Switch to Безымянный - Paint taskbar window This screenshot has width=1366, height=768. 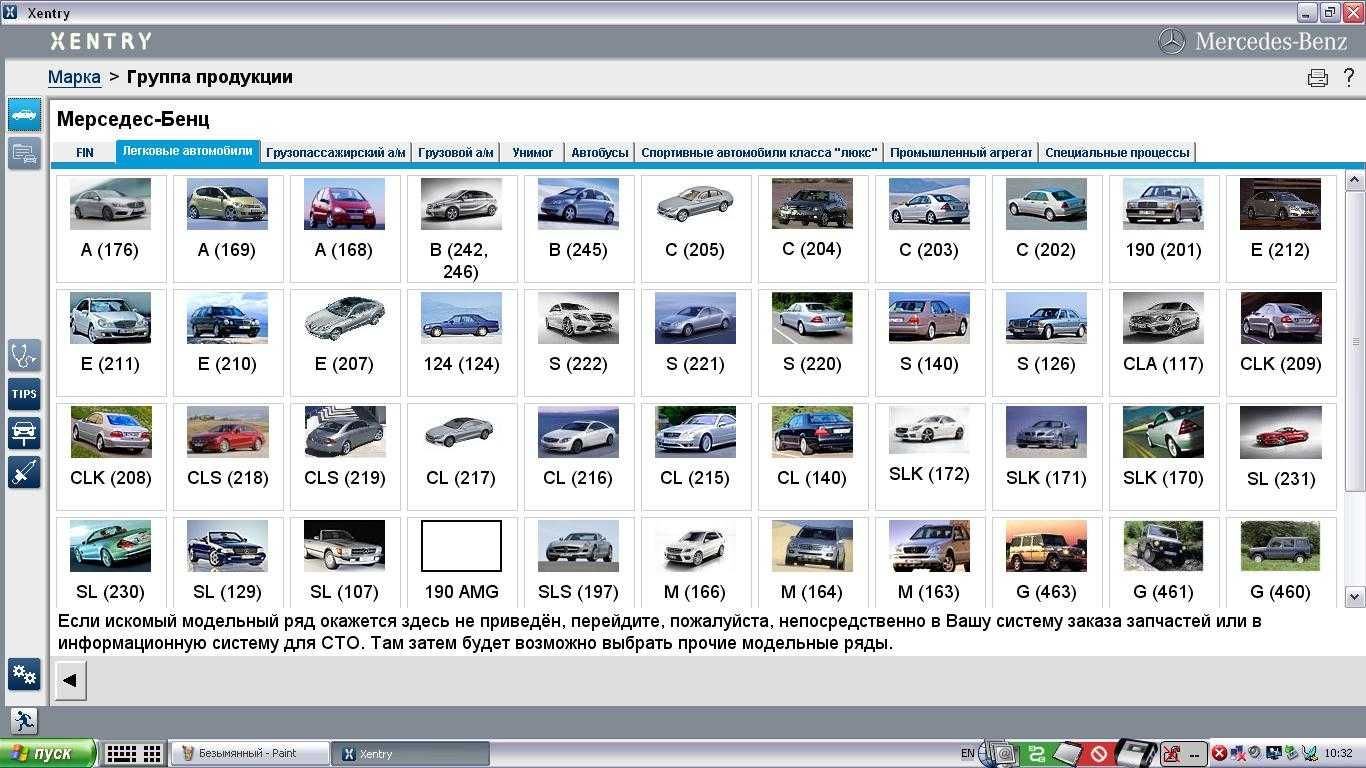coord(250,753)
